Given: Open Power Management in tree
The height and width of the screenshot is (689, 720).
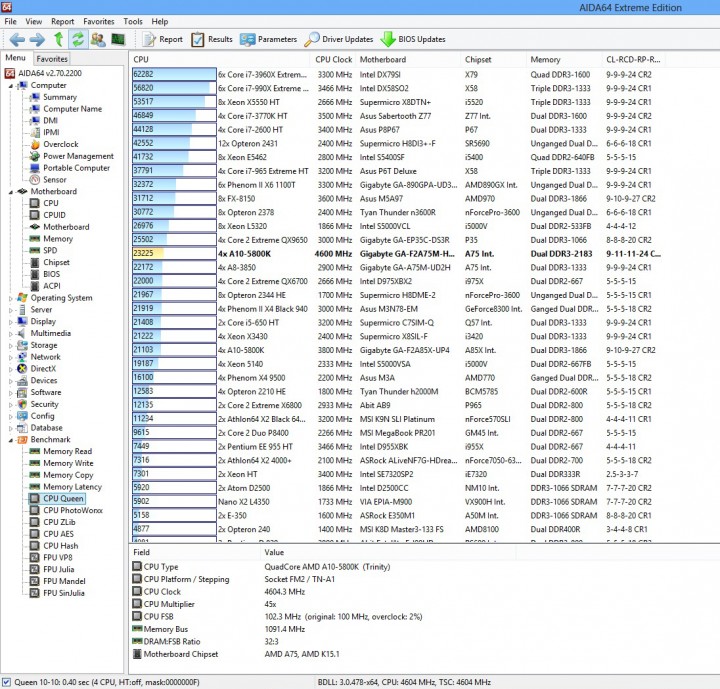Looking at the screenshot, I should coord(78,156).
